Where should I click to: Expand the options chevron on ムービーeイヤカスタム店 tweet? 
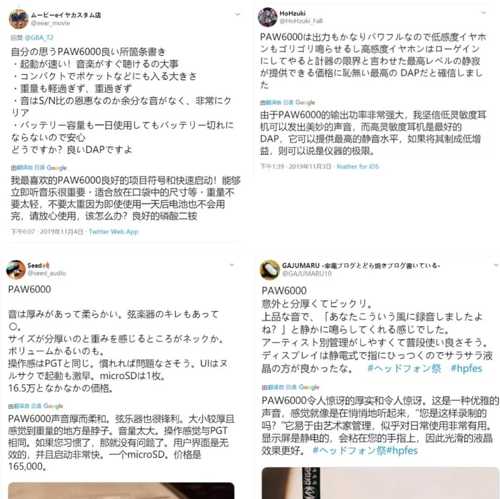coord(237,15)
